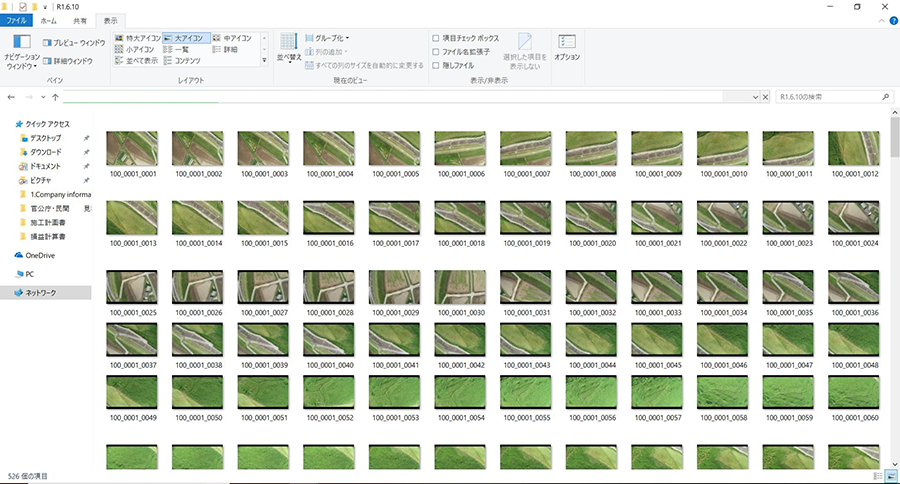The height and width of the screenshot is (484, 900).
Task: Open Desktop (デスクトップ) in navigation pane
Action: (40, 138)
